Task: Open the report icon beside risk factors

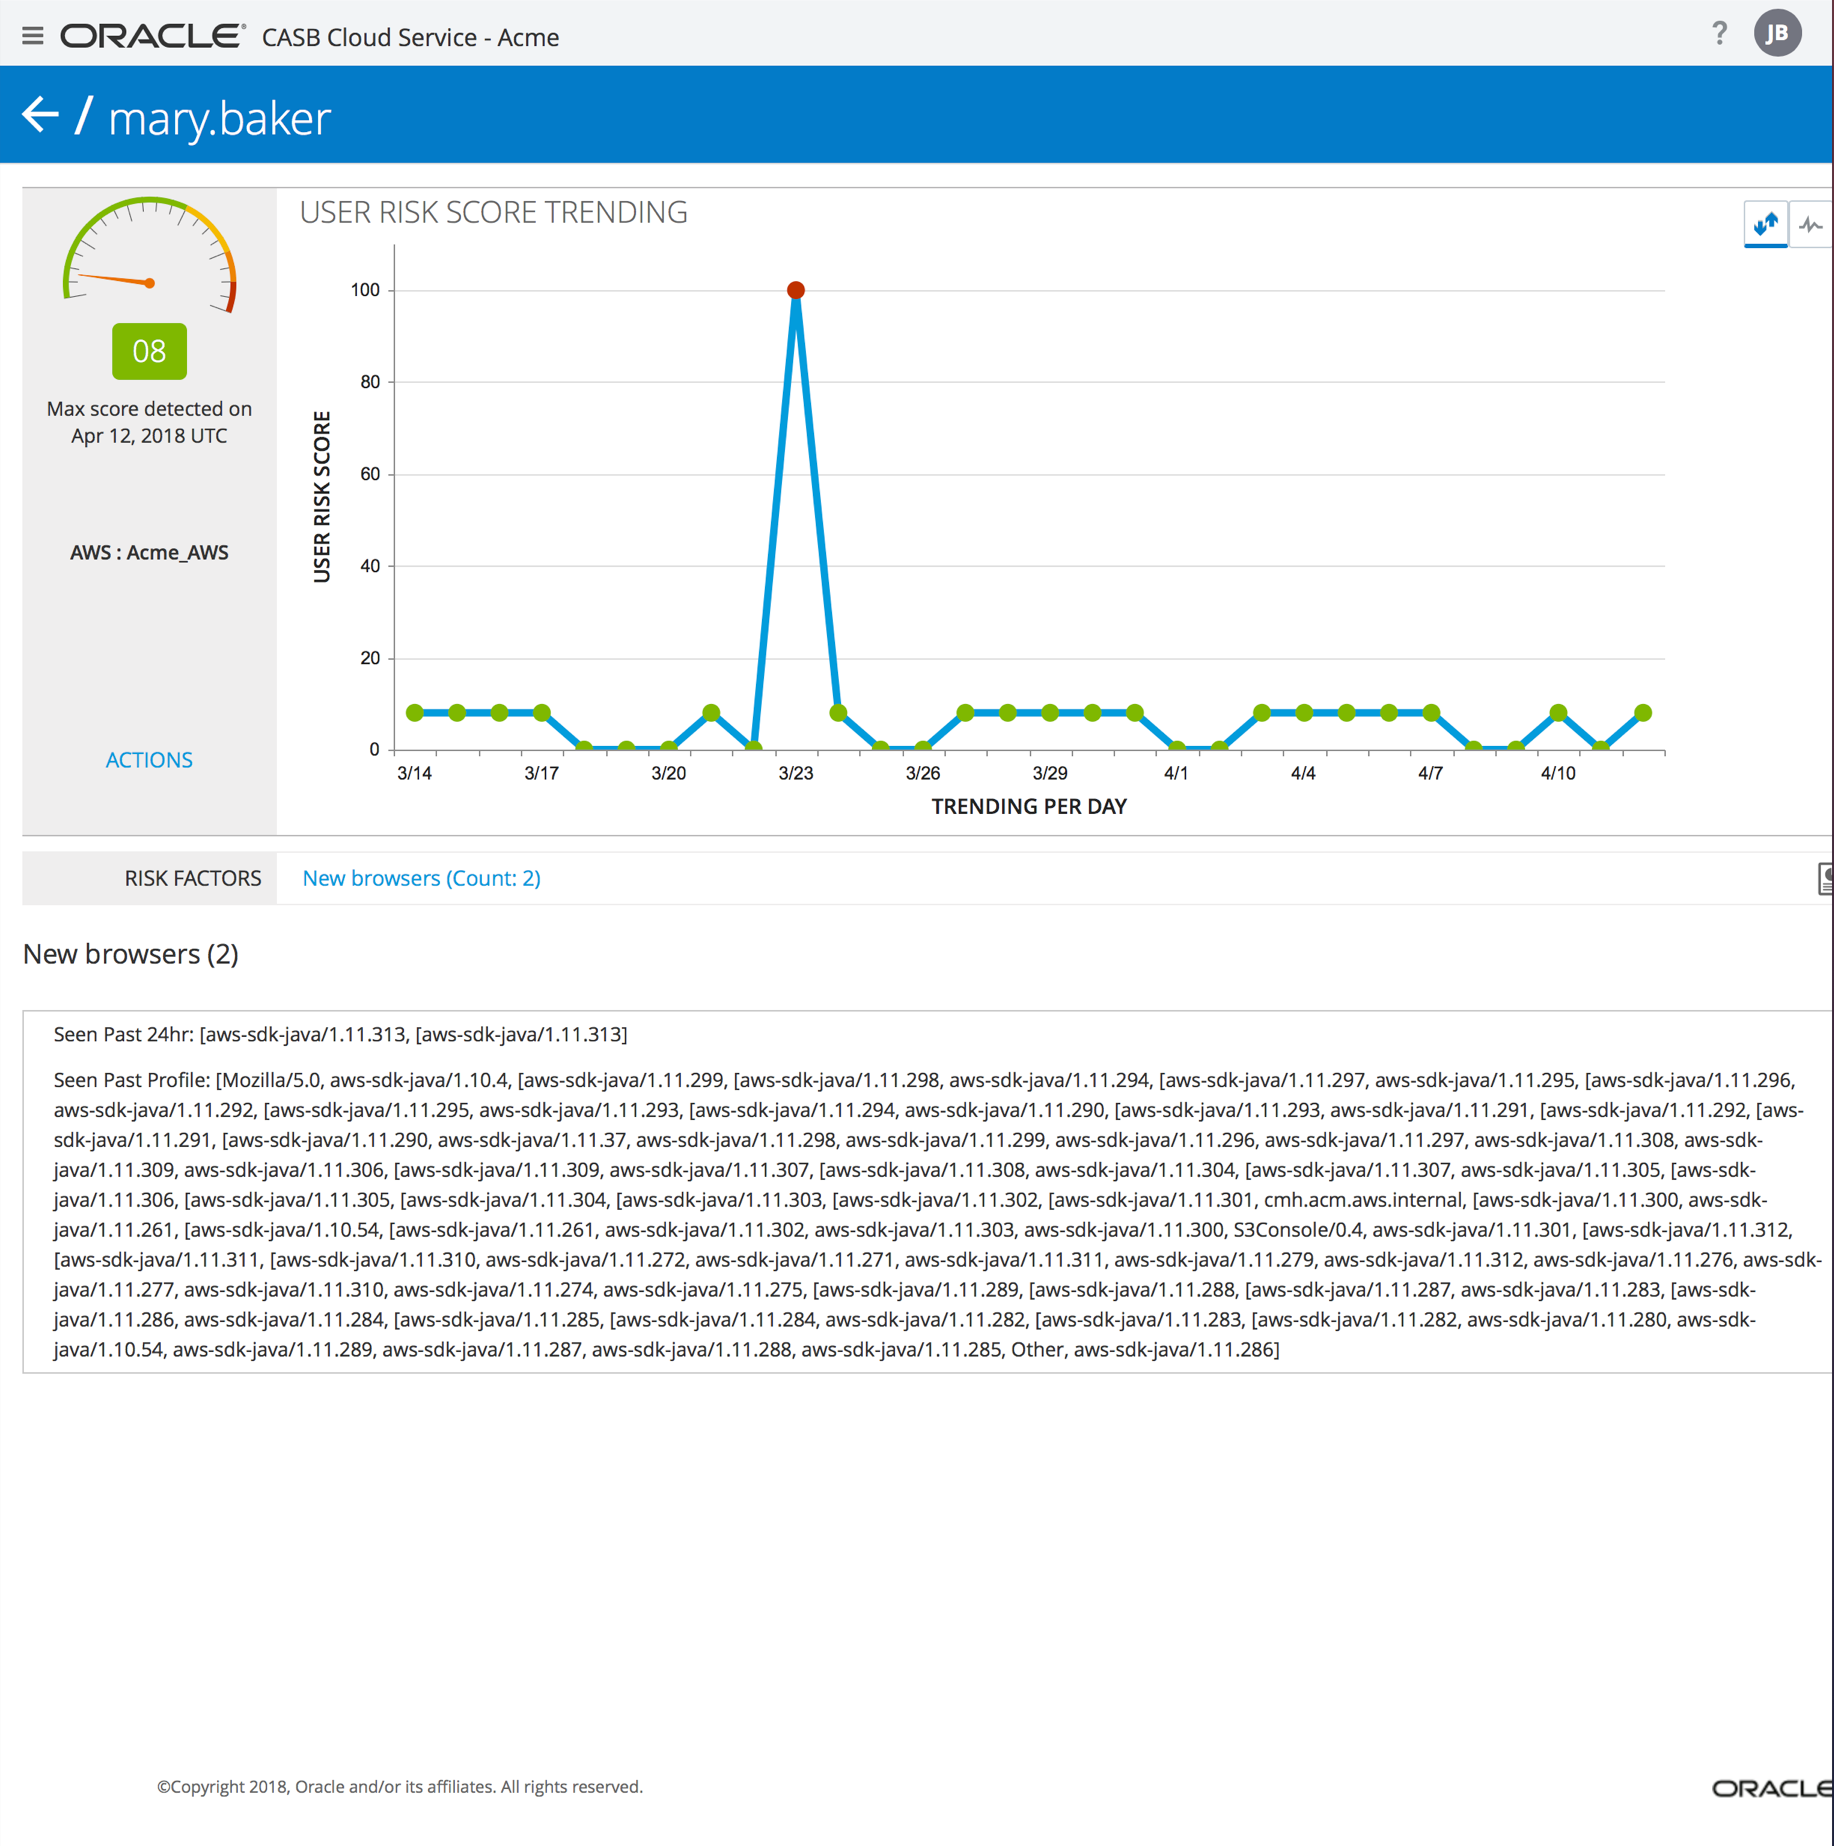Action: pyautogui.click(x=1825, y=878)
